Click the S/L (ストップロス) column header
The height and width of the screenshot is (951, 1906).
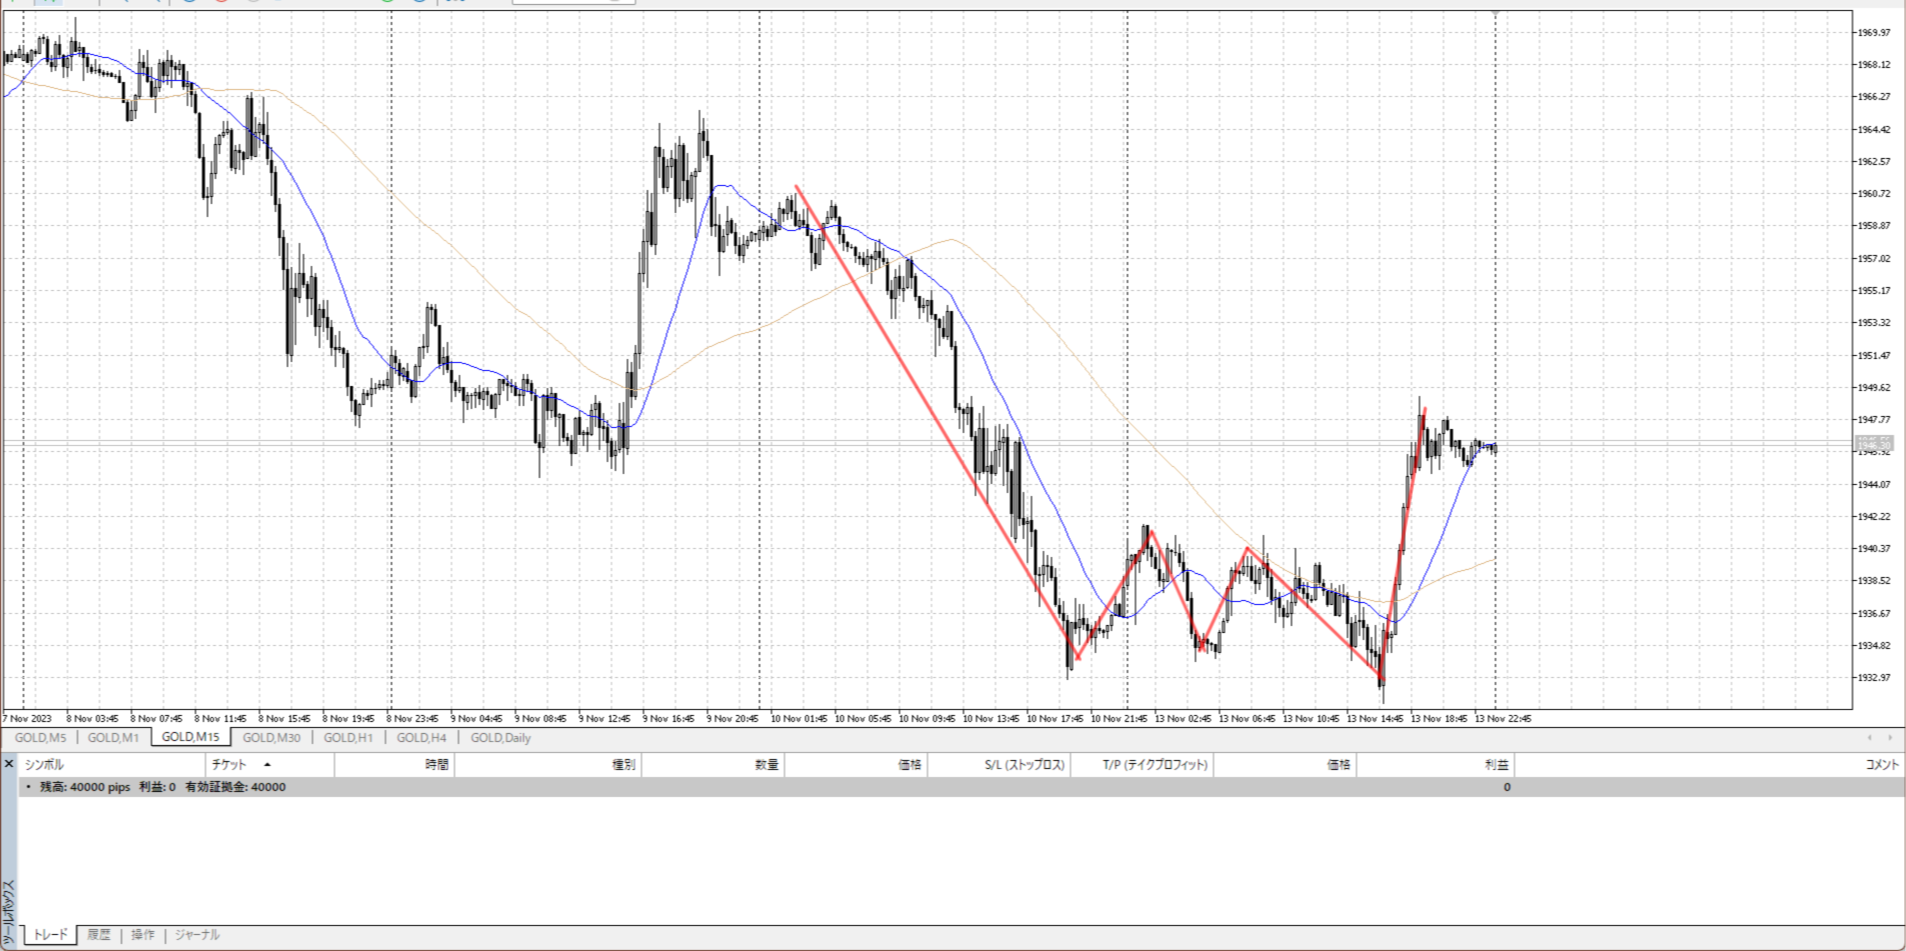1024,765
